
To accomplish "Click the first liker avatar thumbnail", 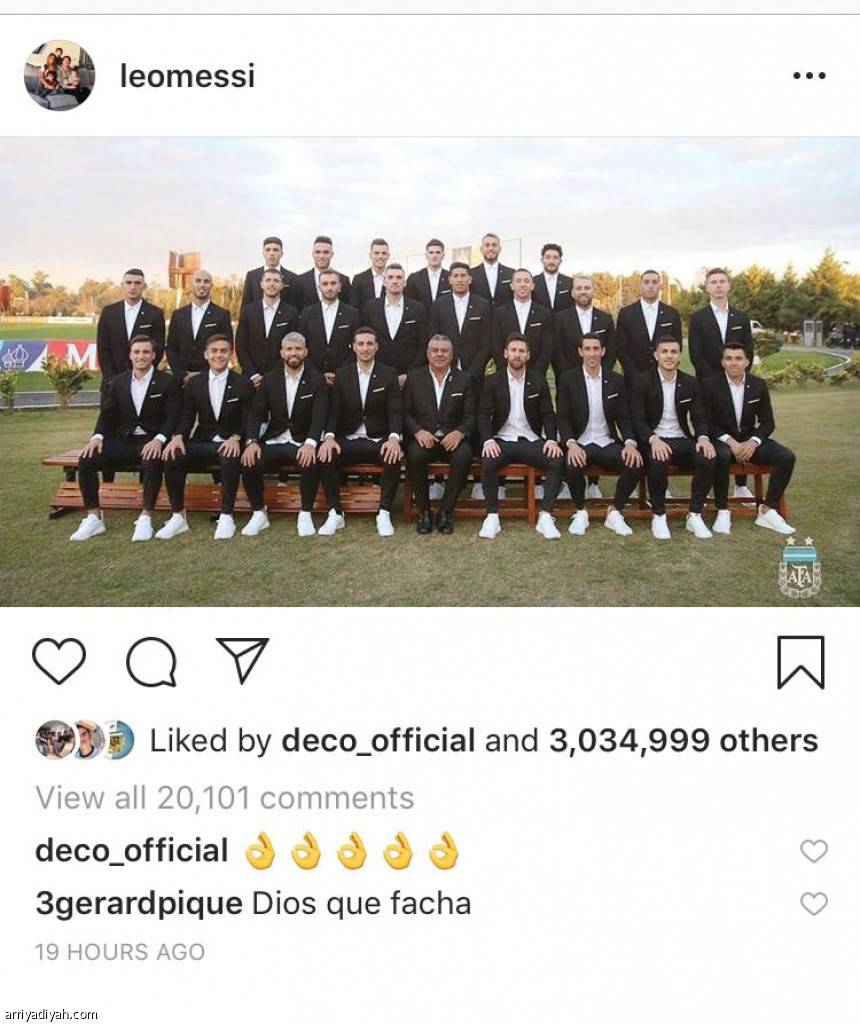I will [54, 739].
